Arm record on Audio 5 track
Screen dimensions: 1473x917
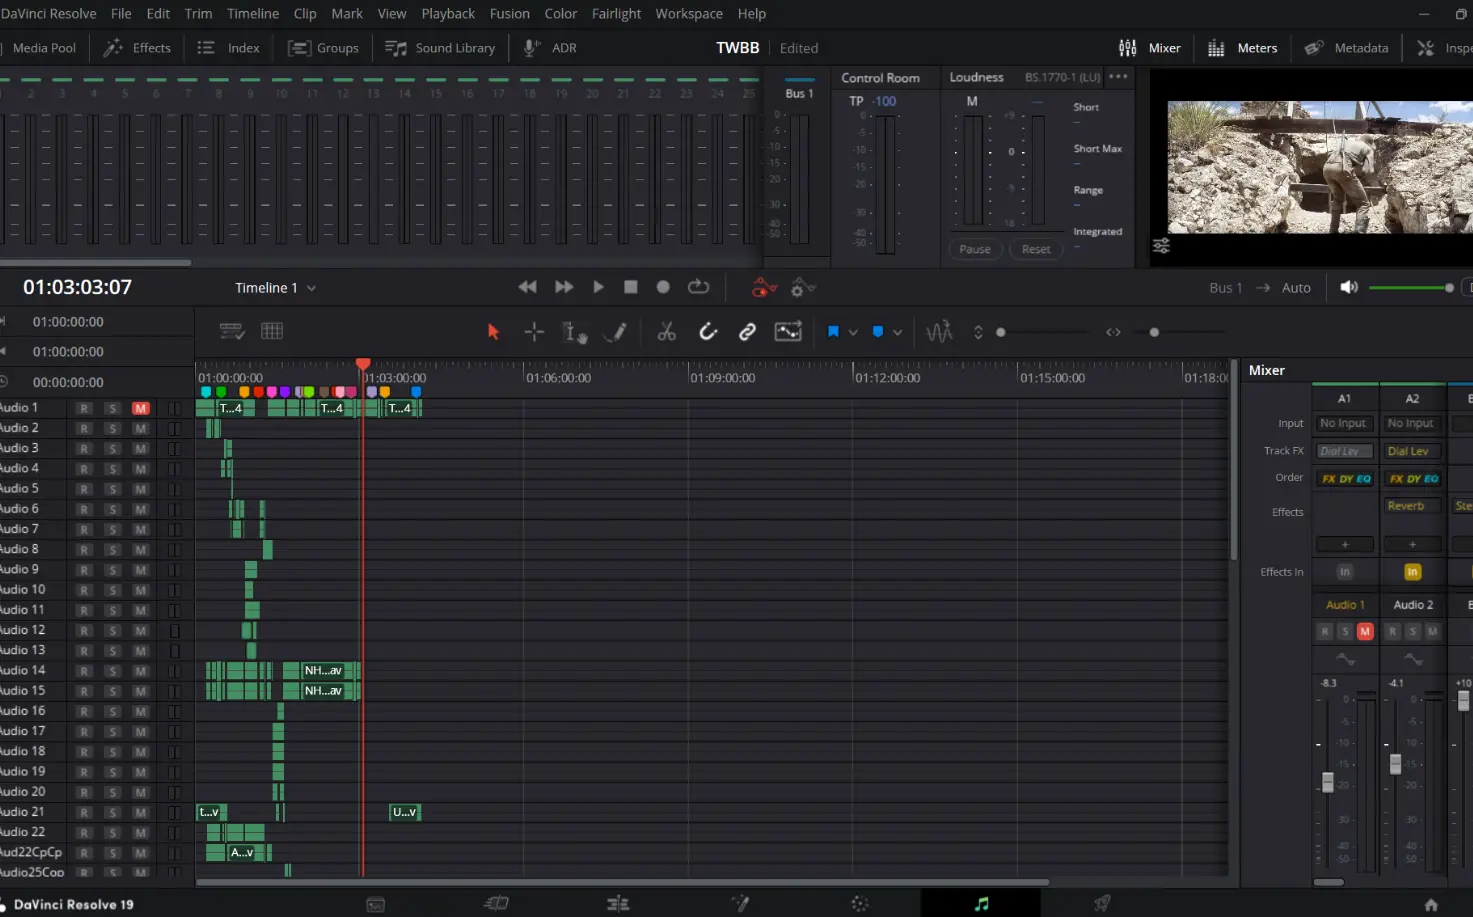(85, 489)
